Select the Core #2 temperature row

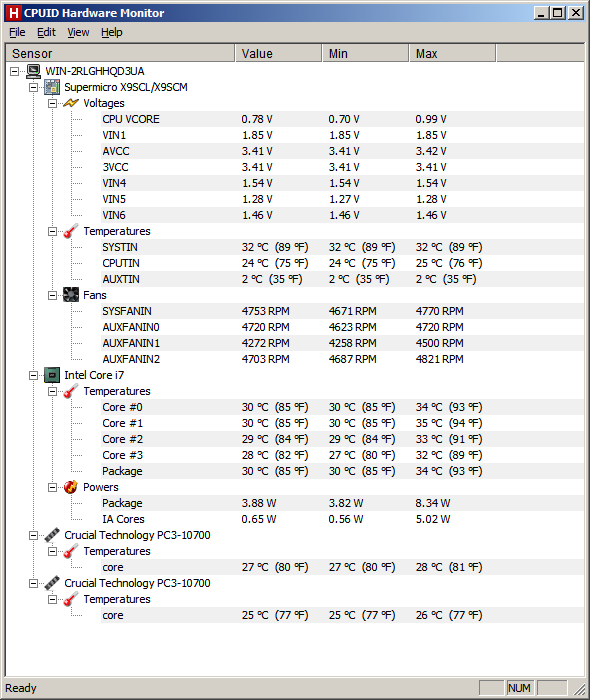(x=342, y=439)
